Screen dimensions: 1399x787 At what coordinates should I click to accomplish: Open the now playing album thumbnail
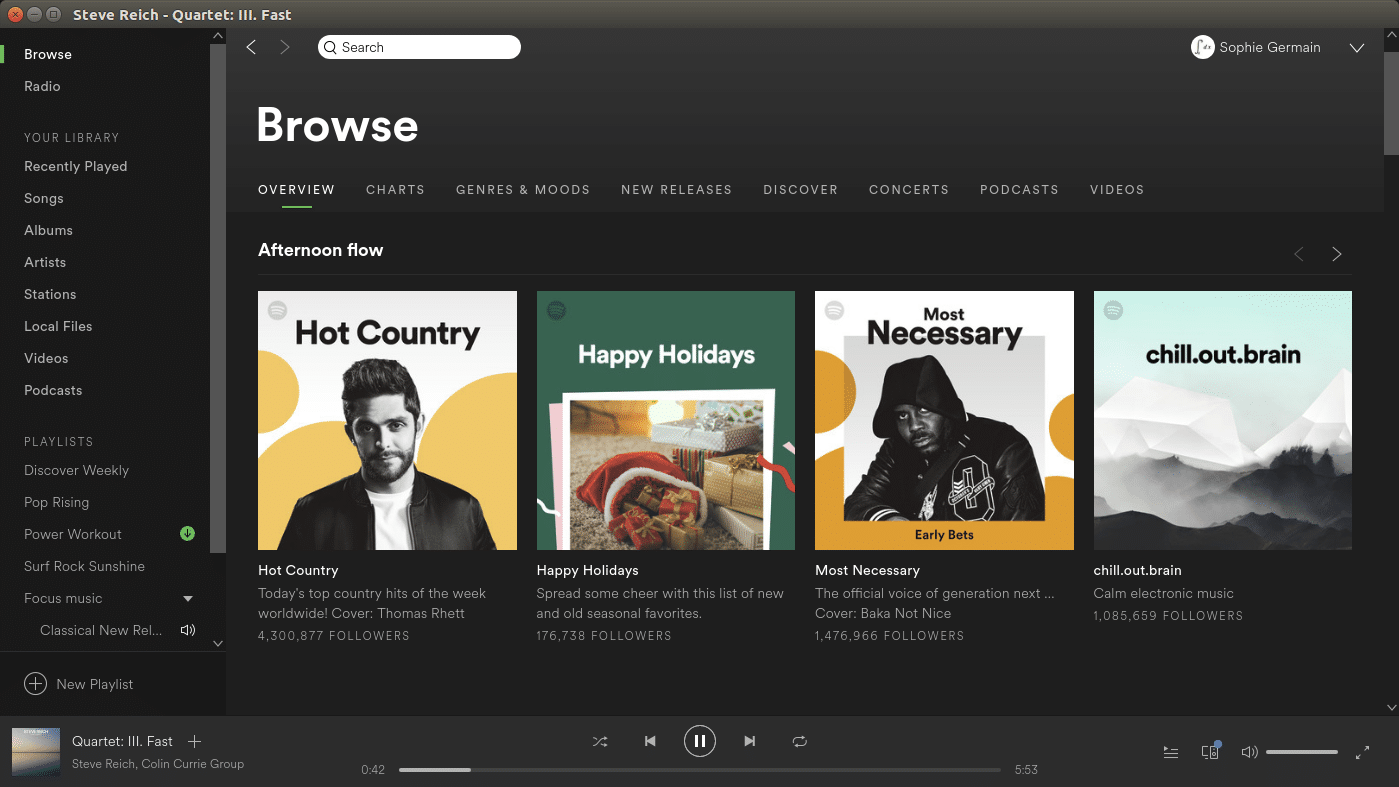pyautogui.click(x=35, y=751)
